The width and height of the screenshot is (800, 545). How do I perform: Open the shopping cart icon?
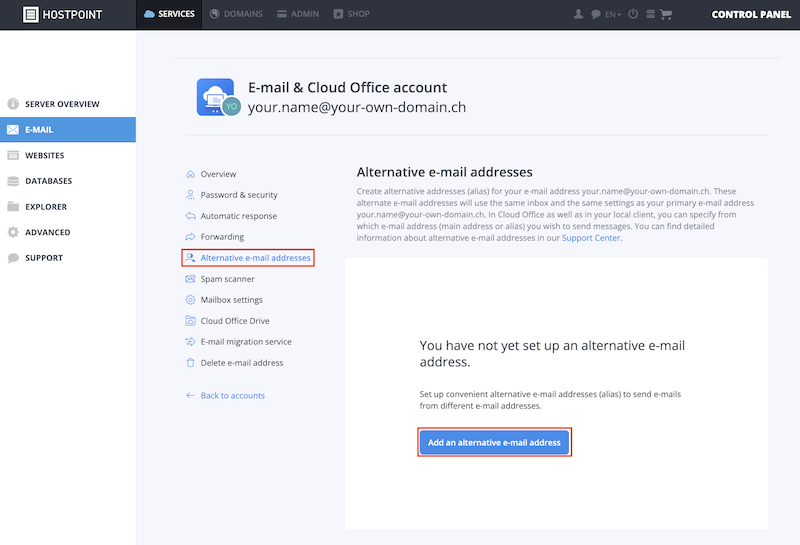[665, 14]
